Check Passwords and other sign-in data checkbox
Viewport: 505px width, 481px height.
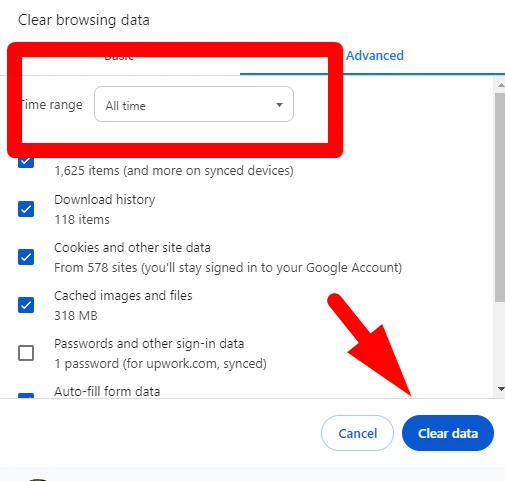pos(26,353)
